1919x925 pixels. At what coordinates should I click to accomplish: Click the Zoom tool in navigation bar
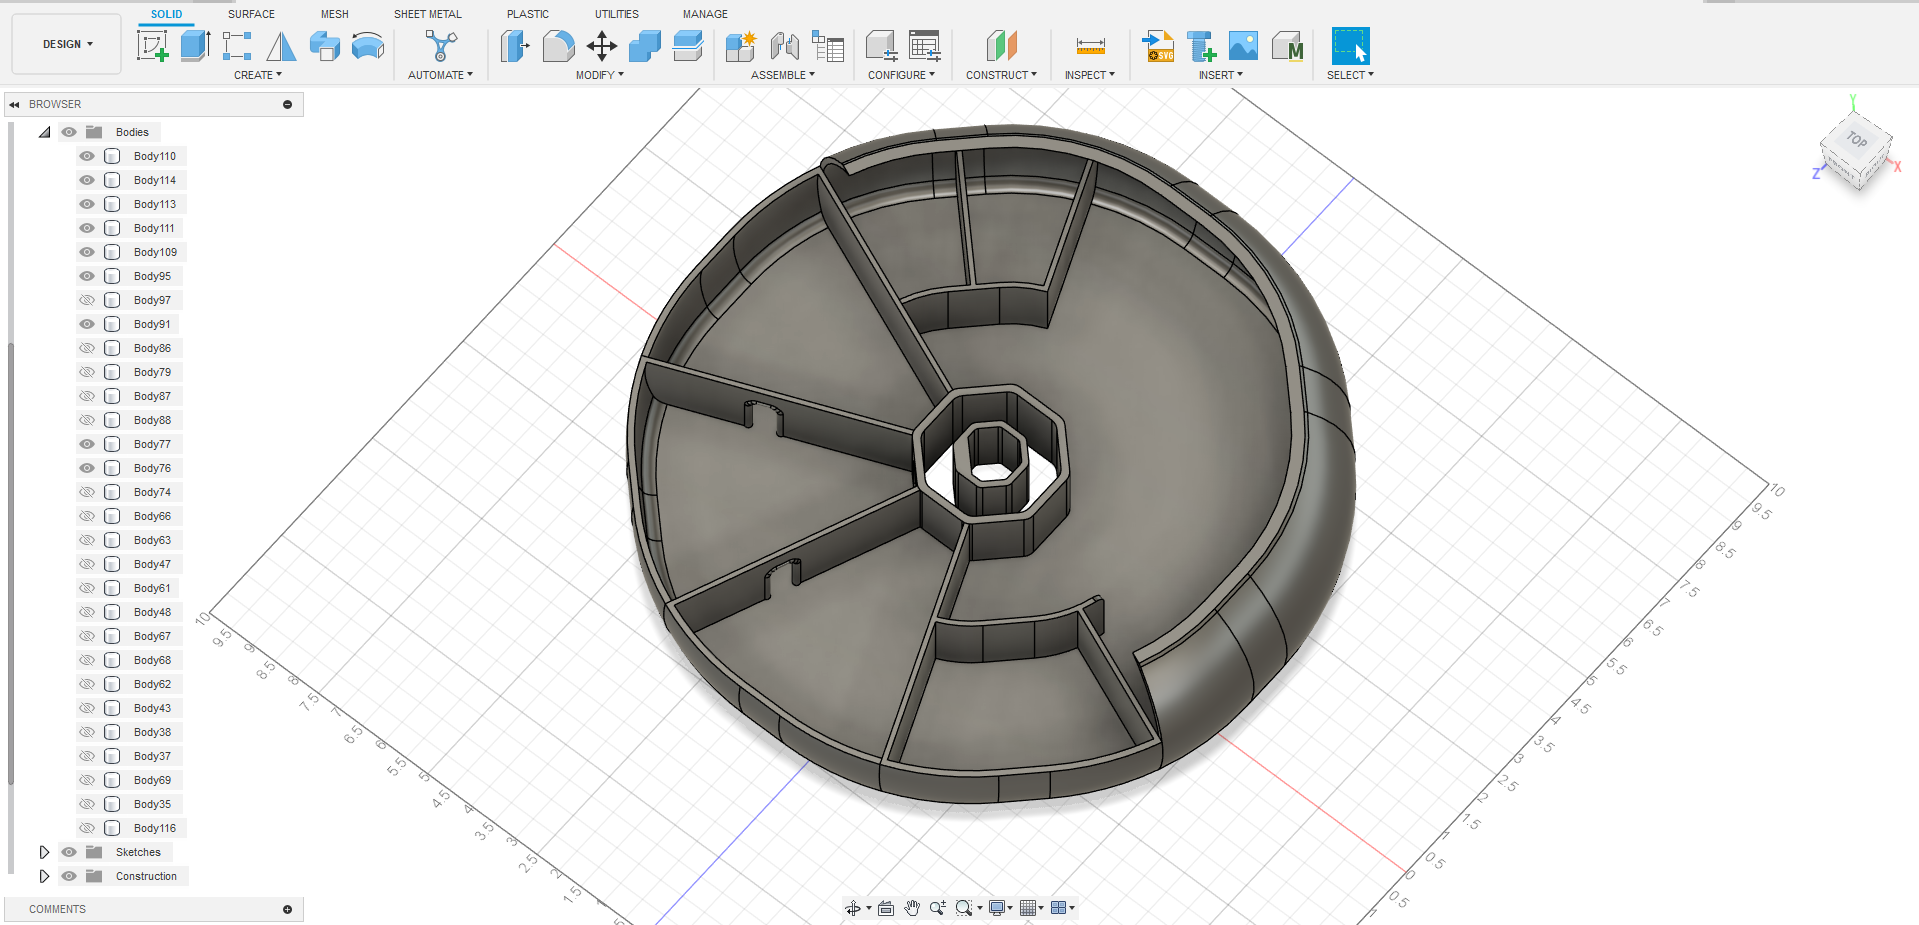[x=937, y=908]
